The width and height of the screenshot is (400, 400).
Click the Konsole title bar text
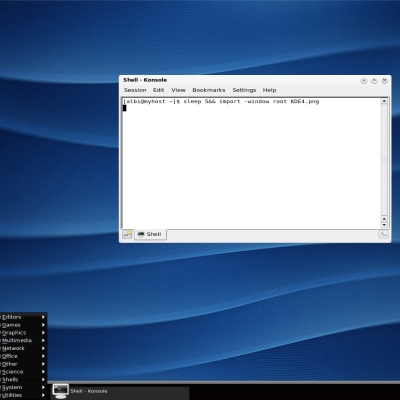(145, 80)
